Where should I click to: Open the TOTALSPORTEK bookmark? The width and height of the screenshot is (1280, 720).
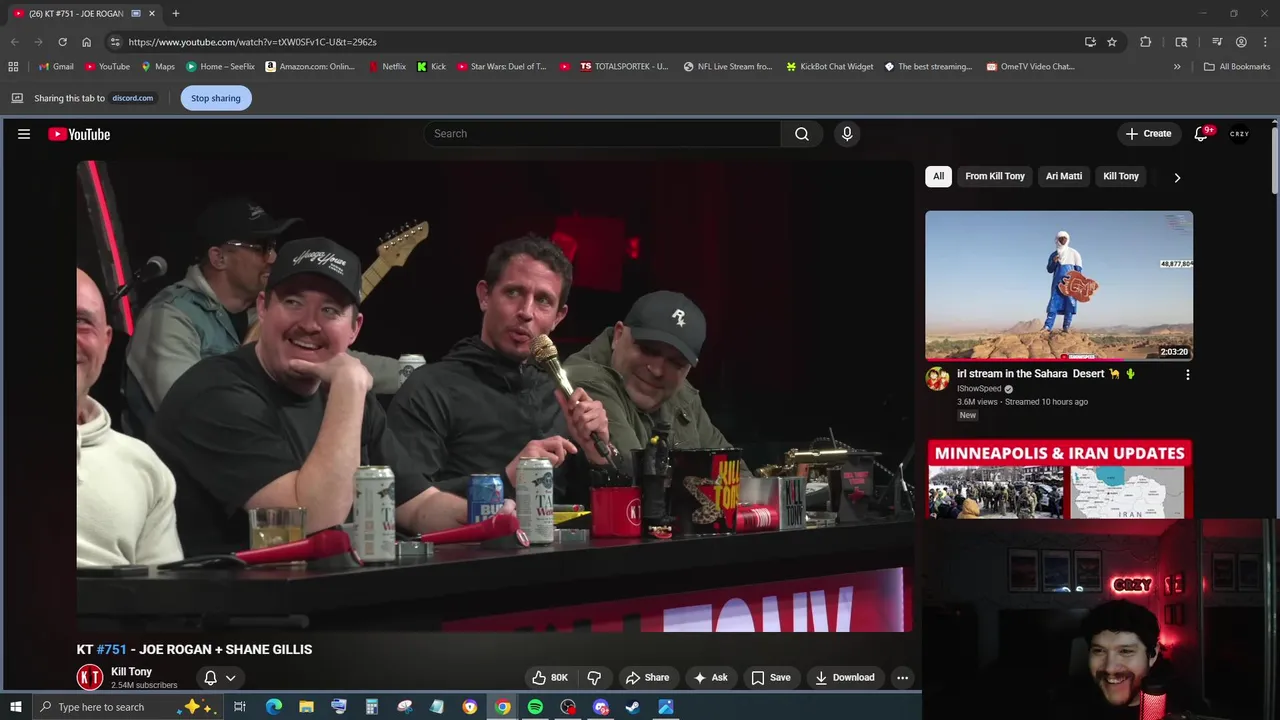(624, 67)
